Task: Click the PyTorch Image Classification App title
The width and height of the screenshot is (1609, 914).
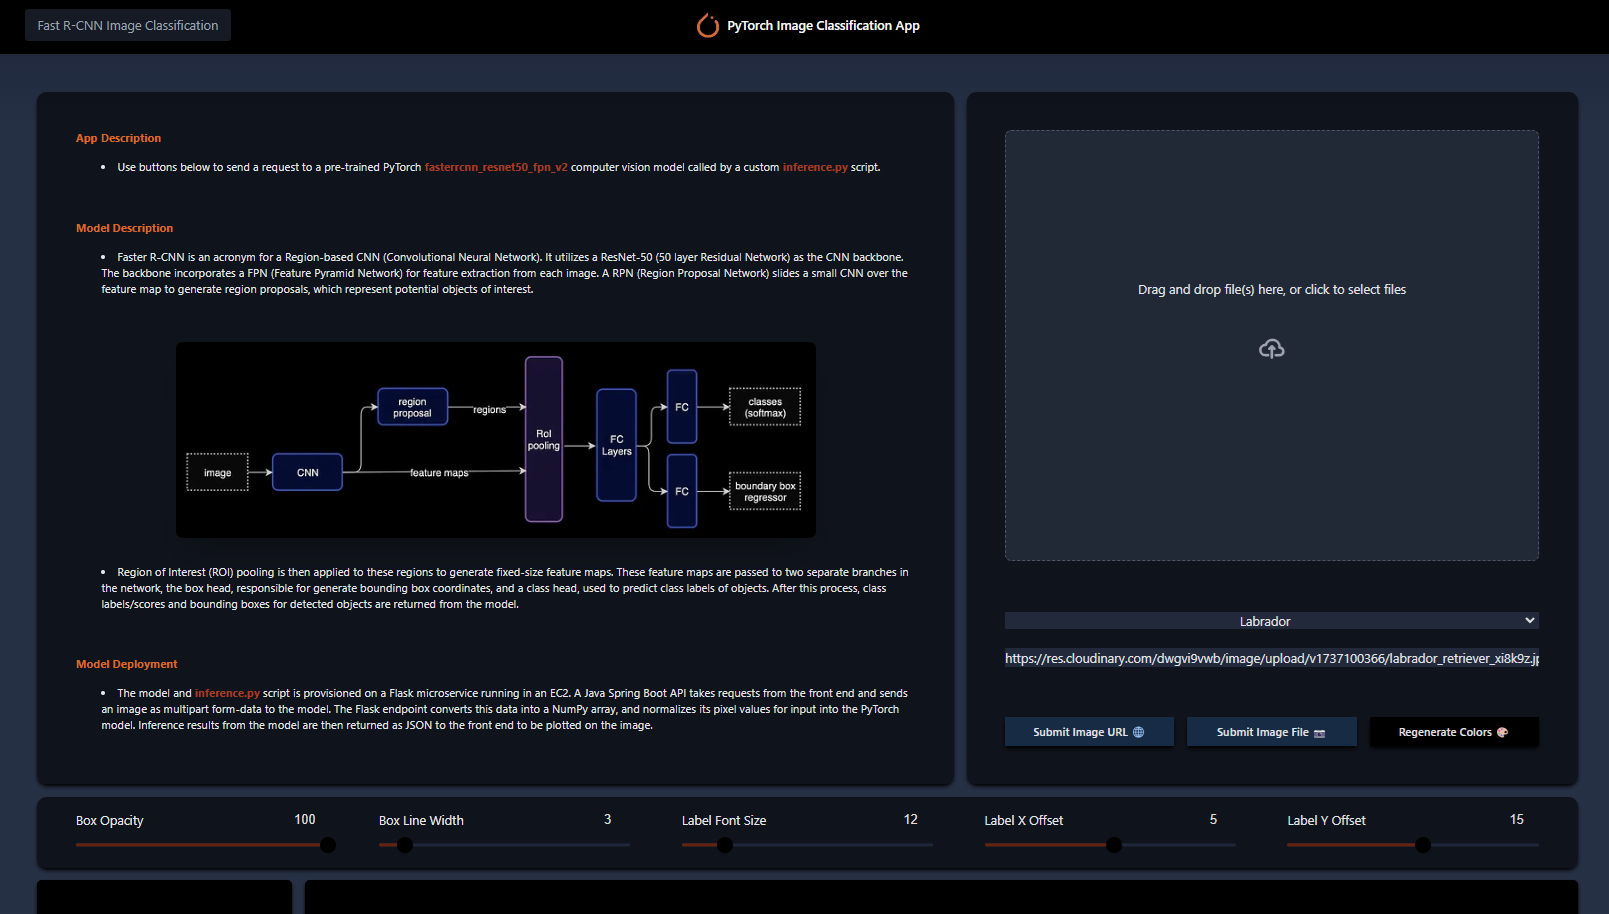Action: tap(823, 26)
